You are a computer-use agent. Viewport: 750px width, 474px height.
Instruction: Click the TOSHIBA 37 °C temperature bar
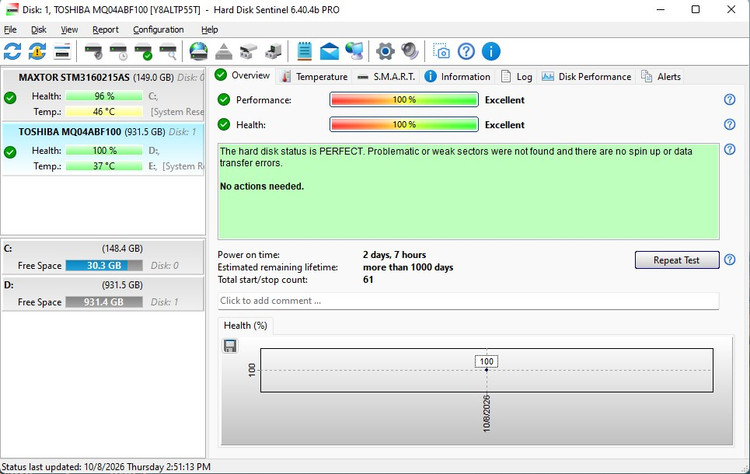tap(104, 166)
